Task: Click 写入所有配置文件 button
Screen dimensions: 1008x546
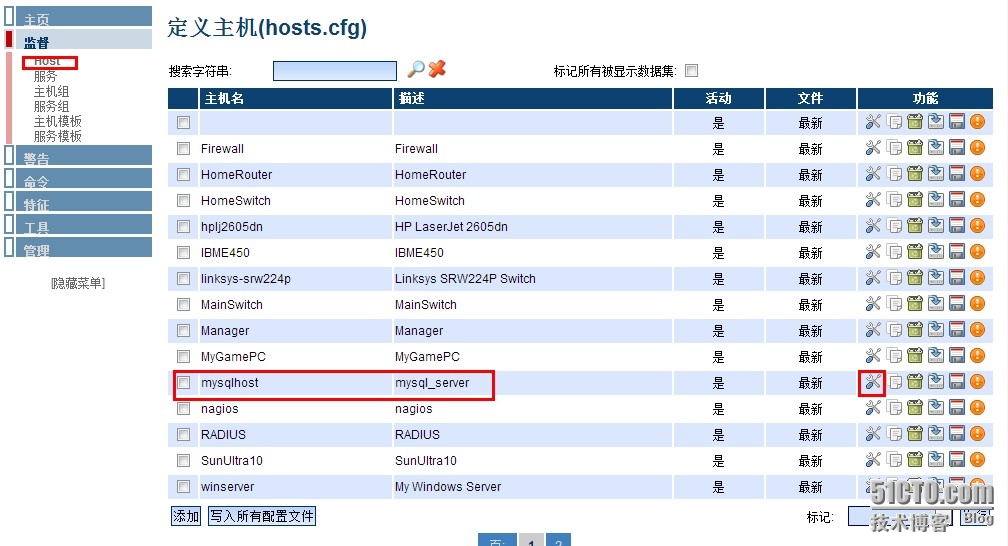Action: click(x=262, y=516)
